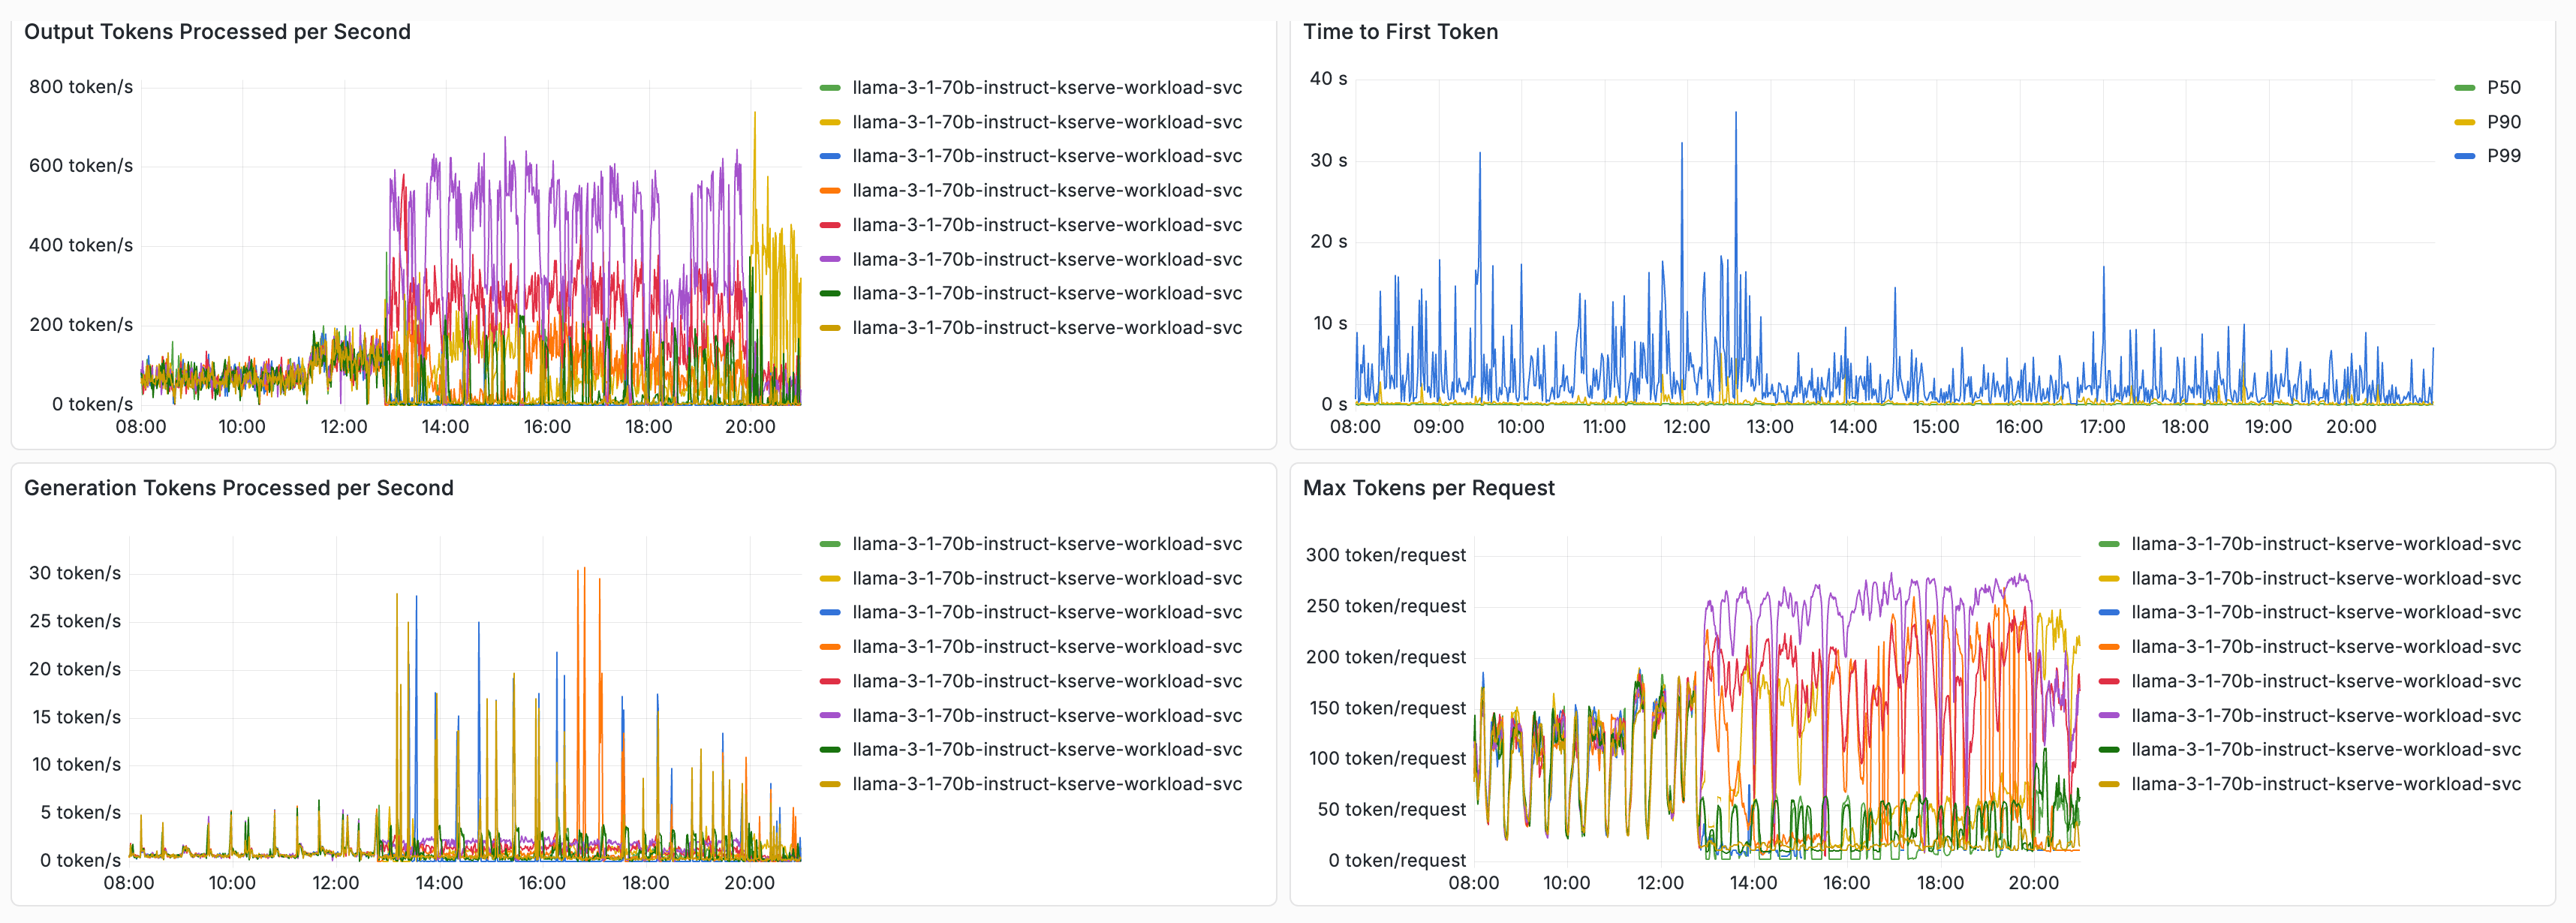Viewport: 2576px width, 923px height.
Task: Click the dark-green legend marker in Output Tokens panel
Action: coord(832,292)
